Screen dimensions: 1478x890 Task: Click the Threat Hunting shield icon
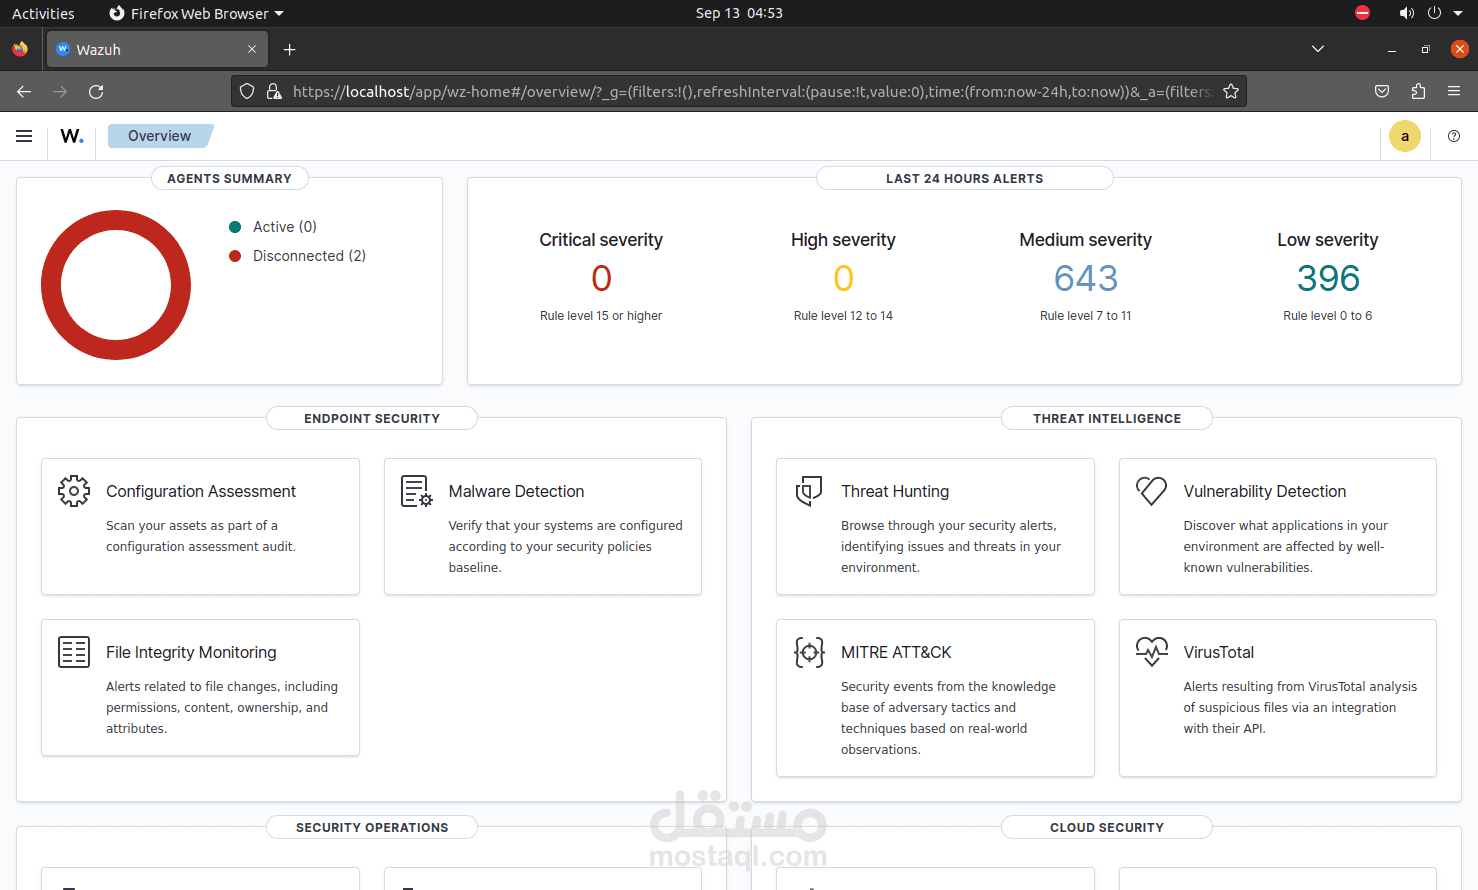coord(809,491)
